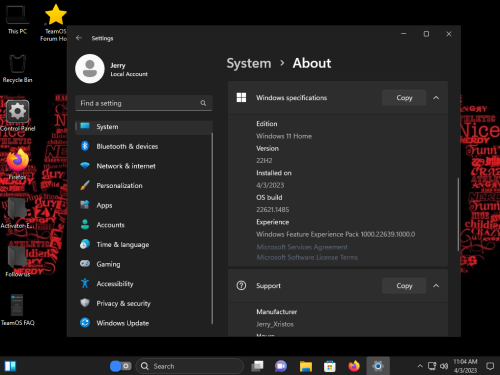Select the Recycle Bin desktop icon

(x=17, y=68)
